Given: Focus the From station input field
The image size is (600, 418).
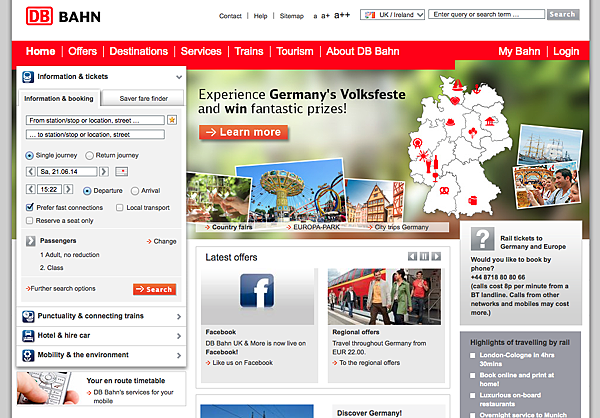Looking at the screenshot, I should (95, 120).
